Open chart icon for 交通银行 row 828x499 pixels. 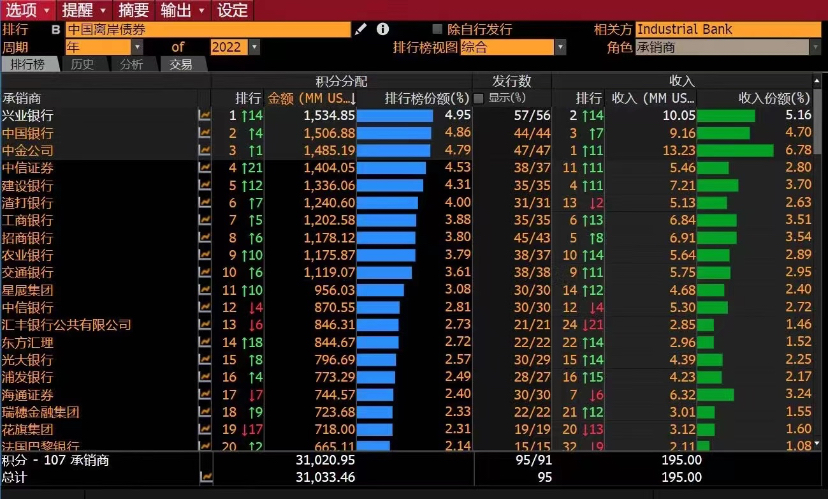tap(204, 272)
